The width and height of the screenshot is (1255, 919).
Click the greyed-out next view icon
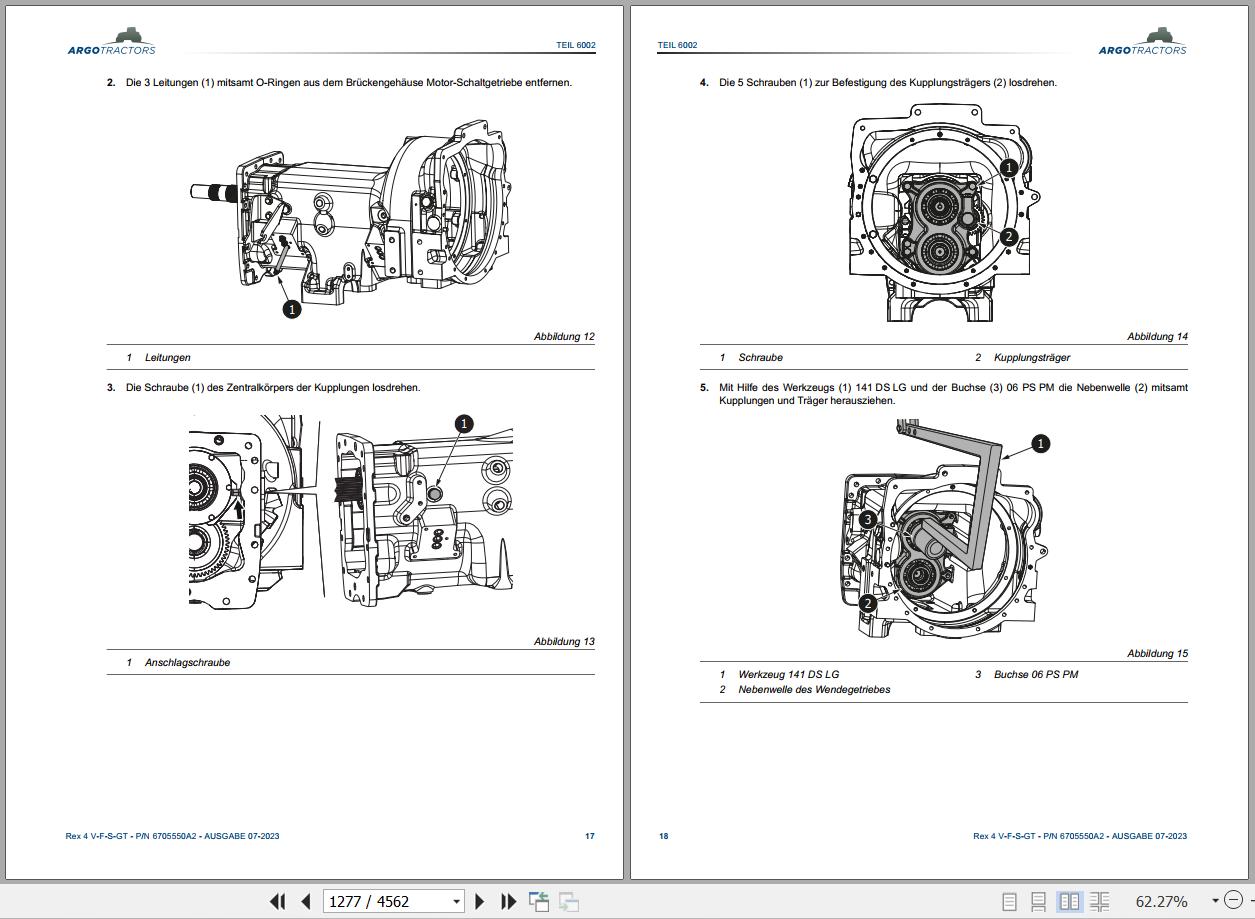(x=569, y=901)
